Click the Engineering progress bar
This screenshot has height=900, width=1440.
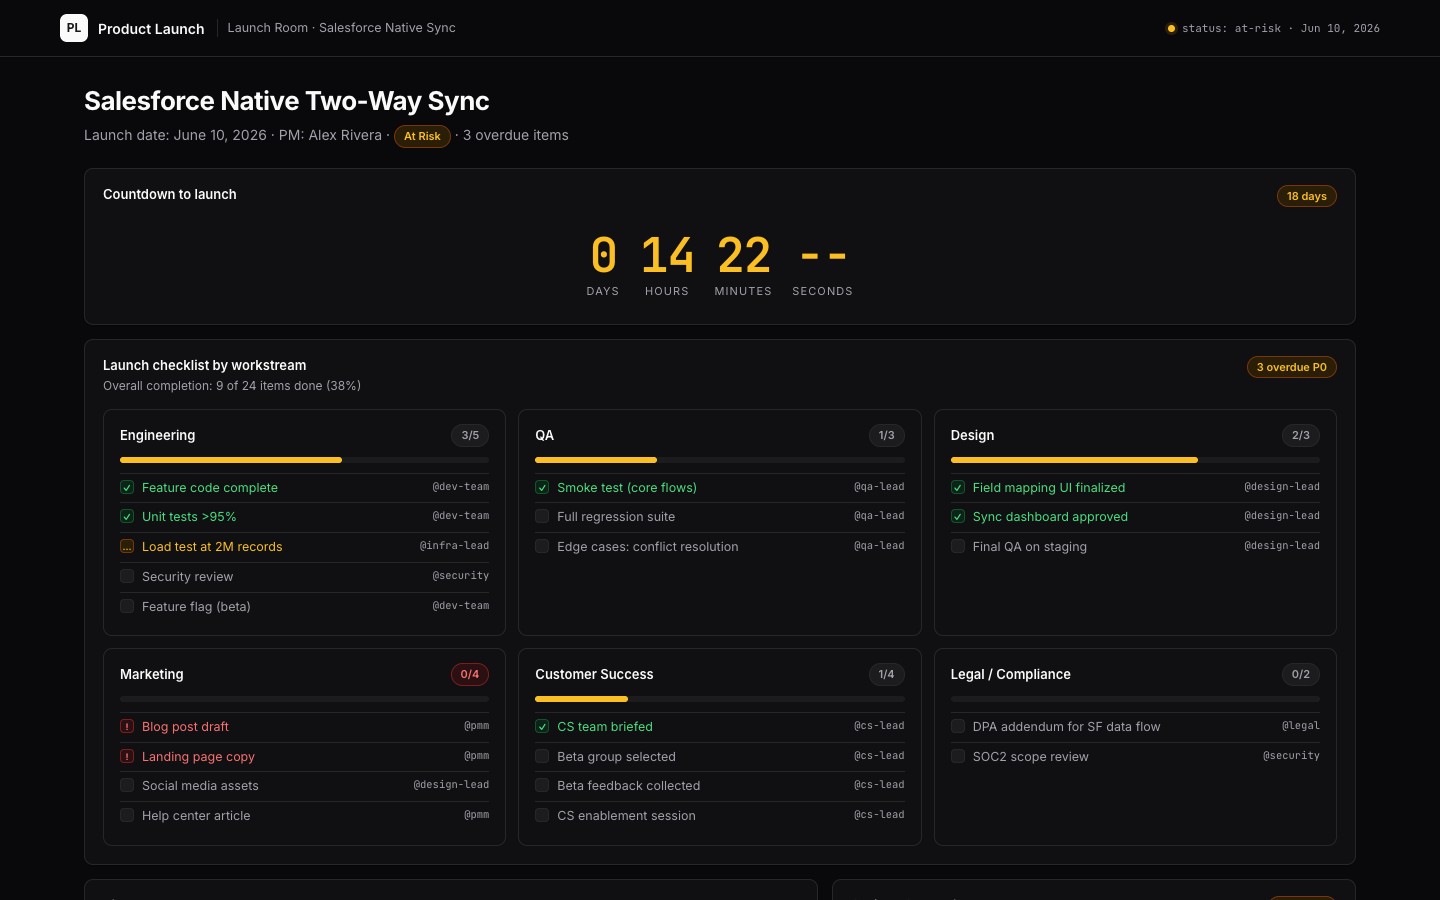[304, 460]
